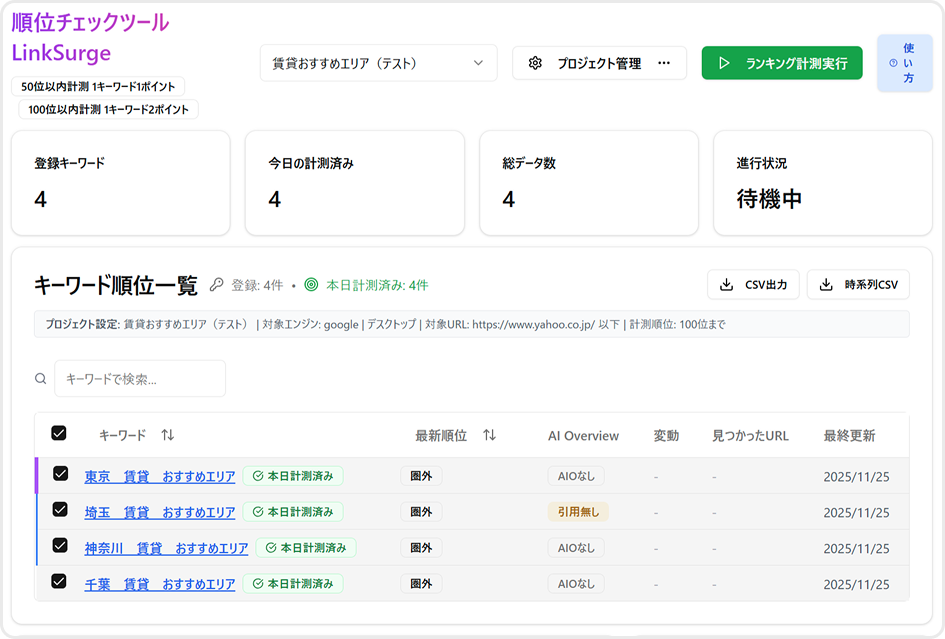The image size is (945, 639).
Task: Open the 使い方 help button
Action: 904,63
